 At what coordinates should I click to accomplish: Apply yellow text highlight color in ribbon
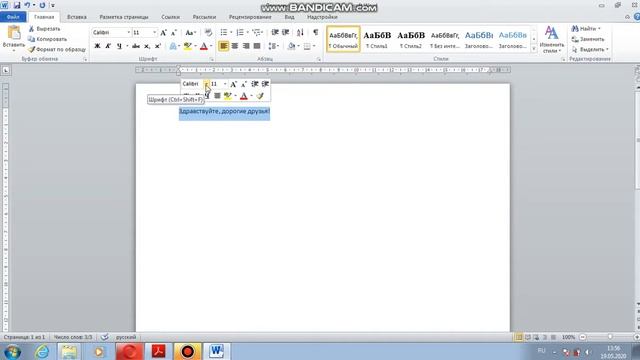coord(187,46)
